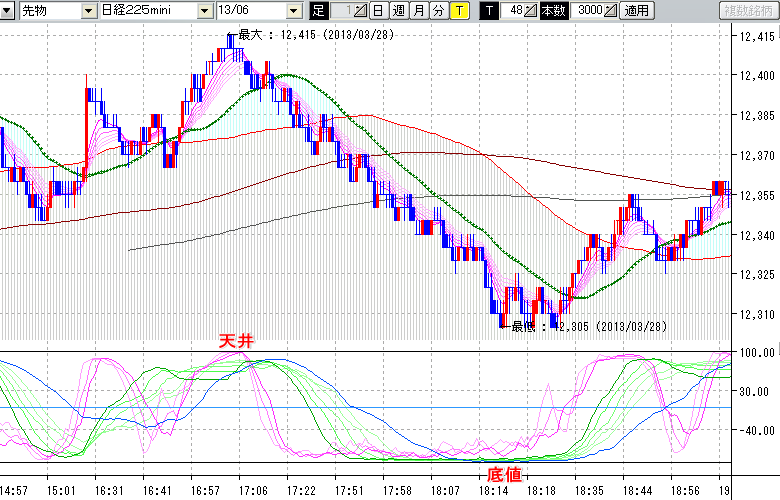The image size is (780, 500).
Task: Click the 足 candlestick label icon
Action: [319, 11]
